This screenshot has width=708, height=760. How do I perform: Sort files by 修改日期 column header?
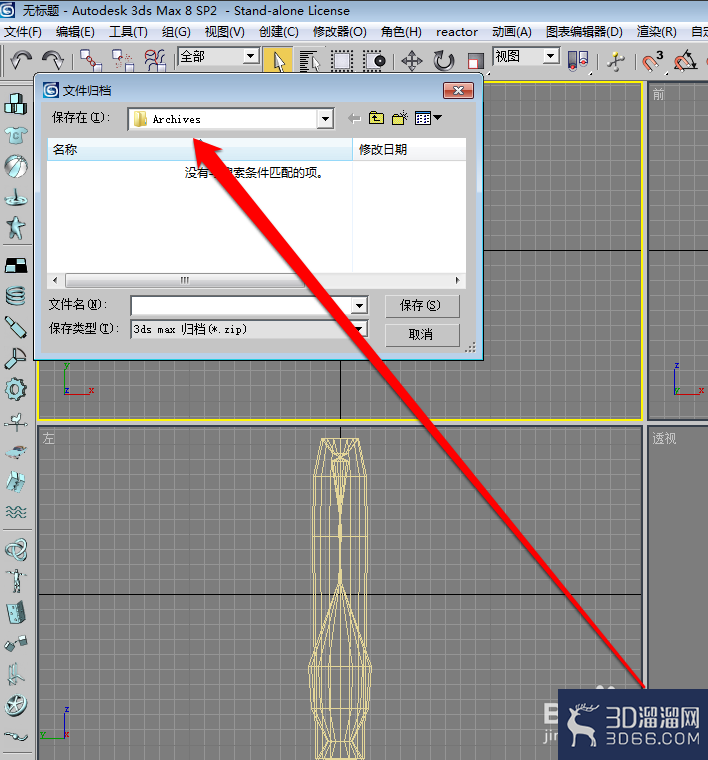409,149
